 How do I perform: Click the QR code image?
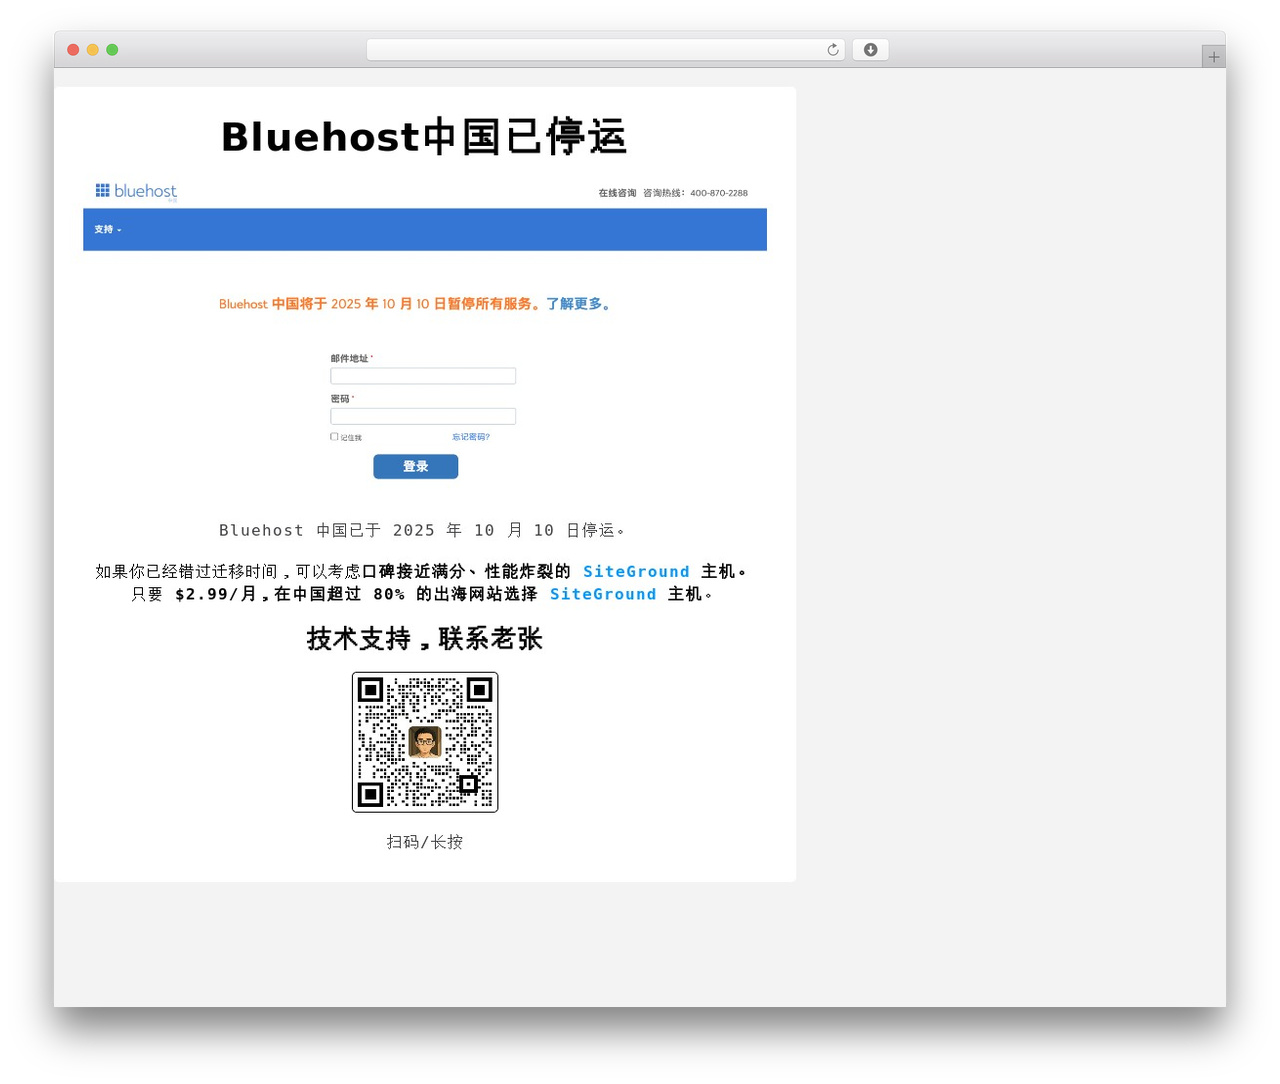point(425,742)
